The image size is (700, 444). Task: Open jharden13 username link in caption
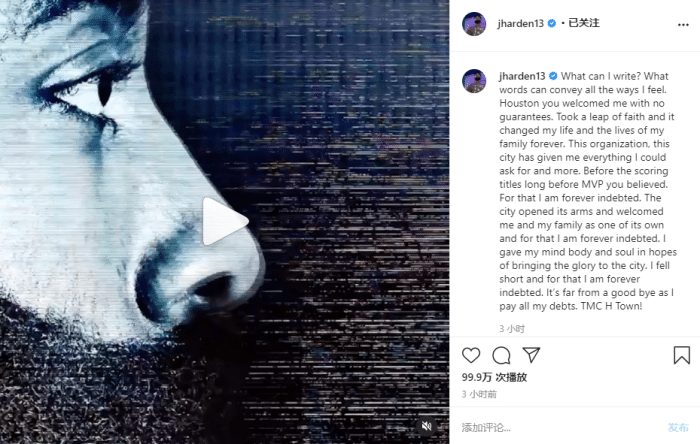point(522,76)
